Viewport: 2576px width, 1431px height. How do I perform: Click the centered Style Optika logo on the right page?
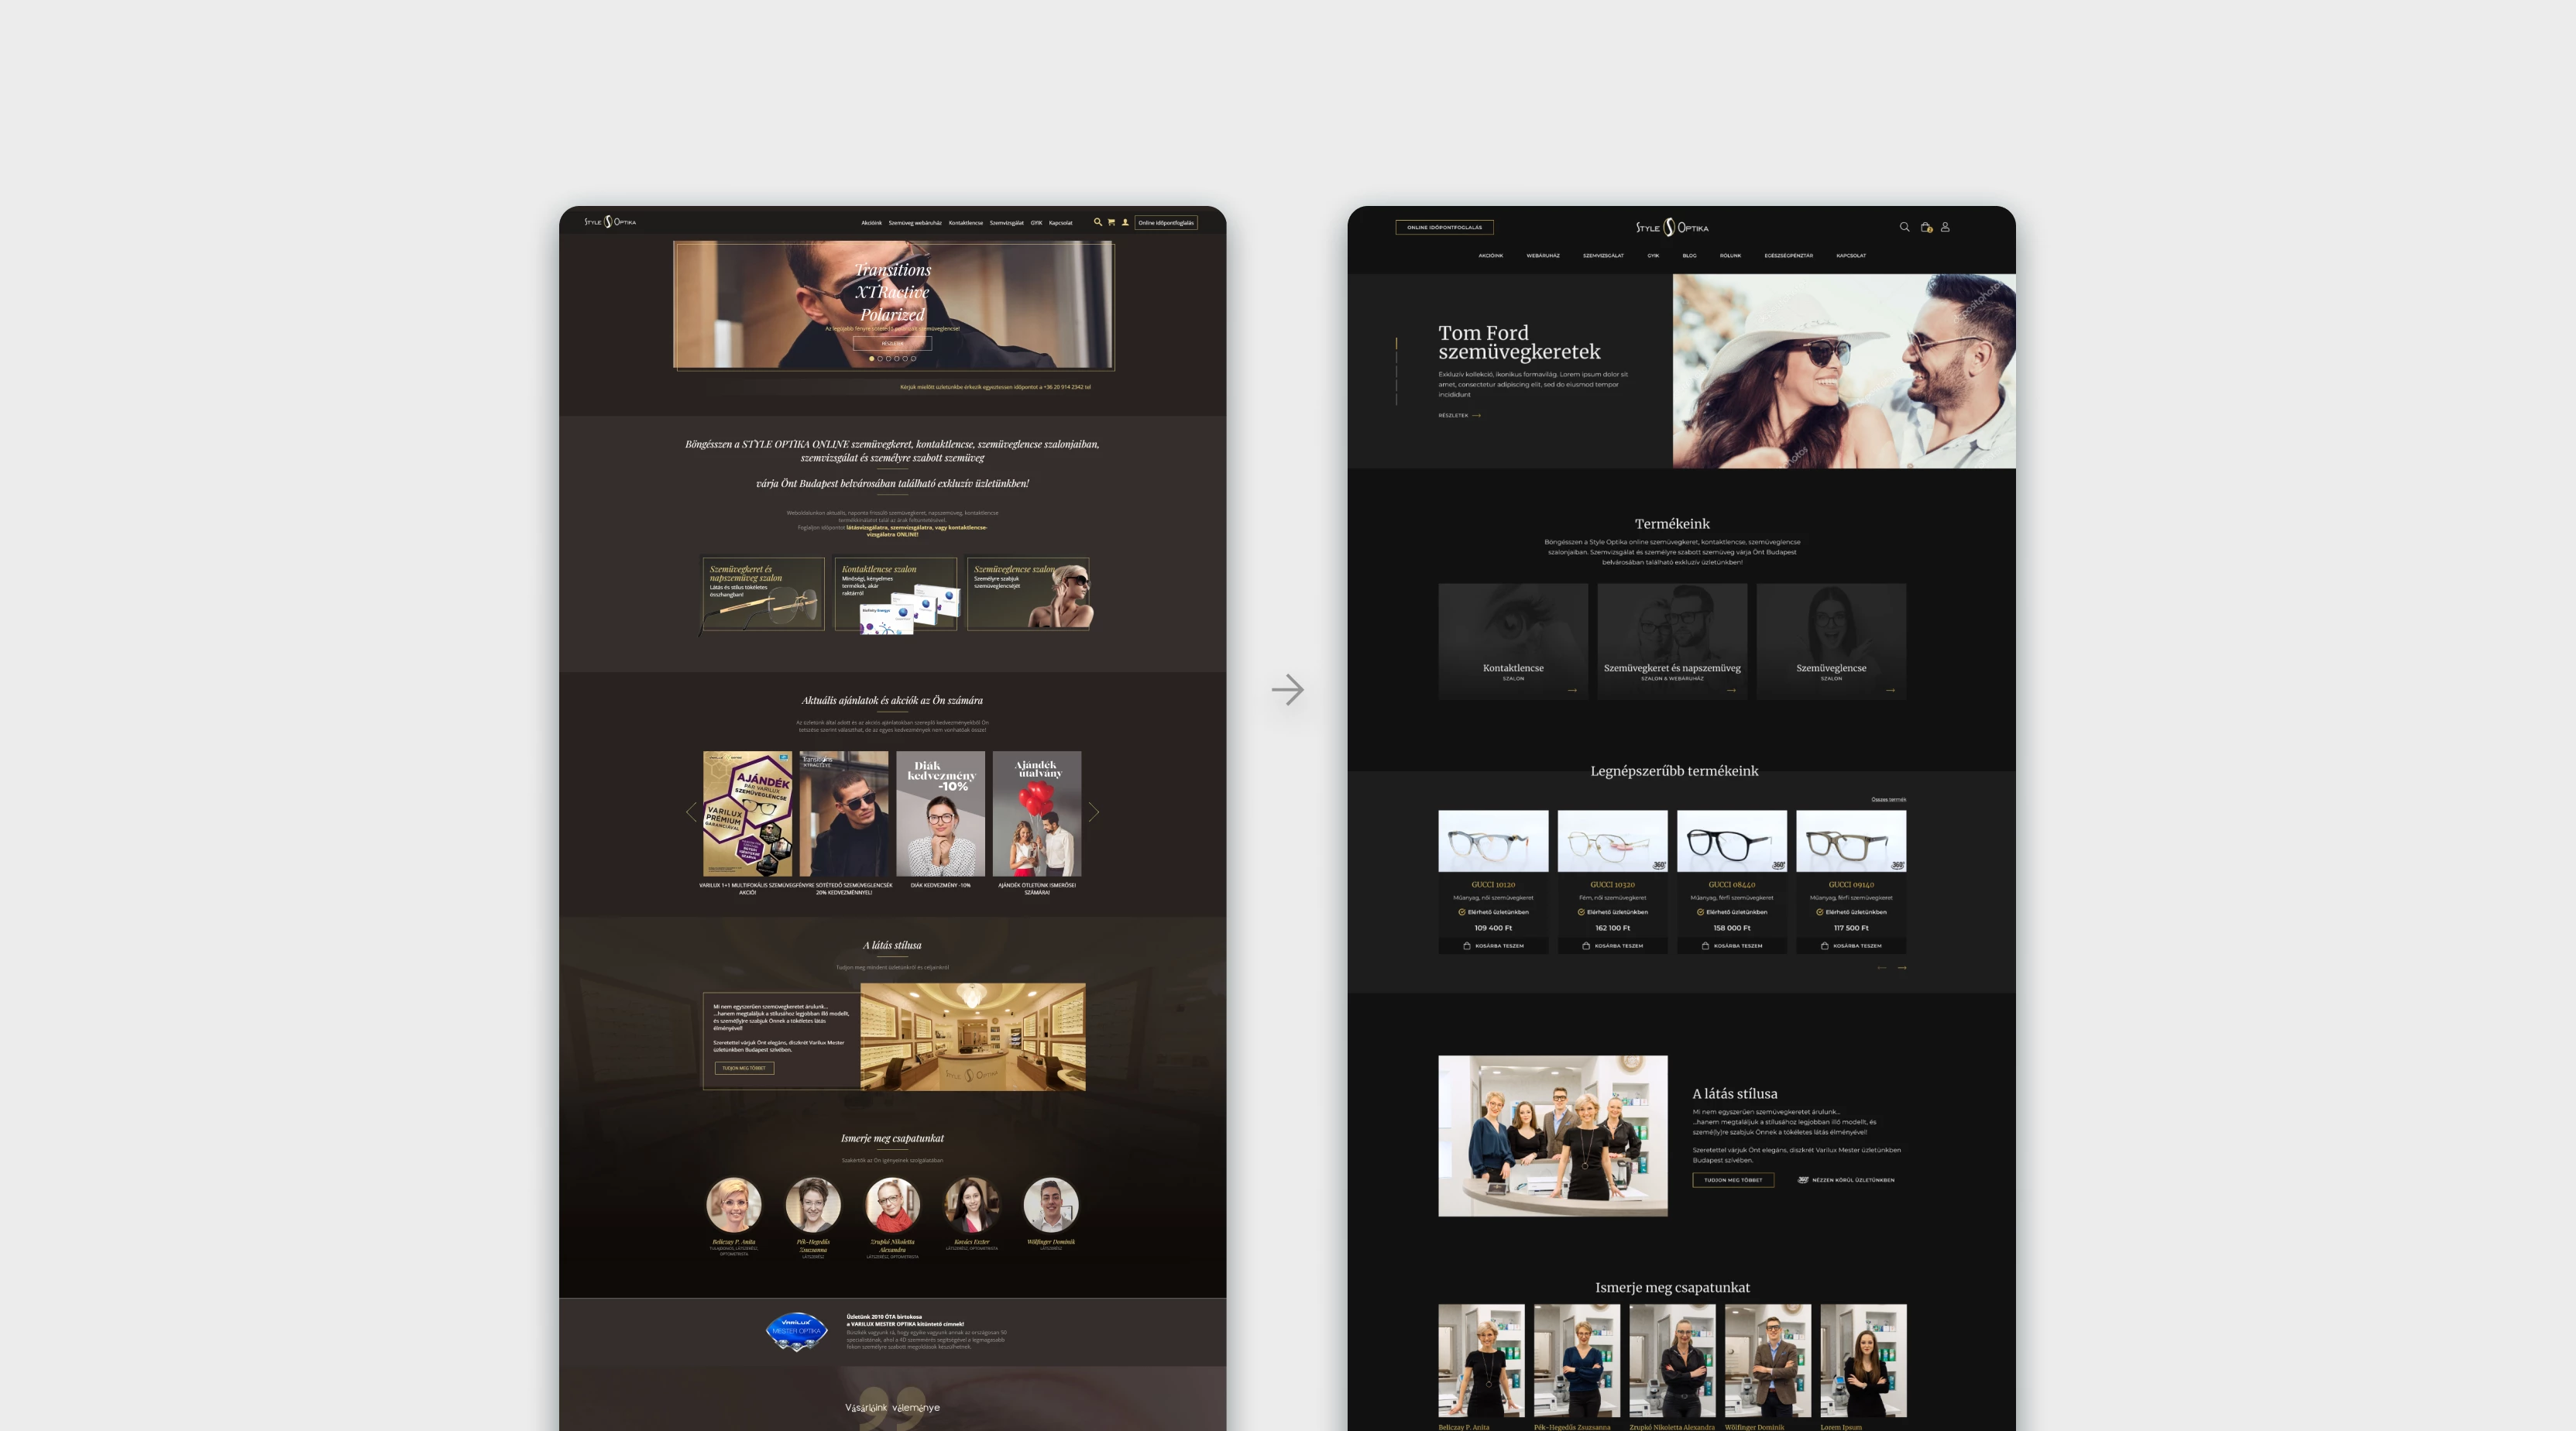pyautogui.click(x=1672, y=228)
